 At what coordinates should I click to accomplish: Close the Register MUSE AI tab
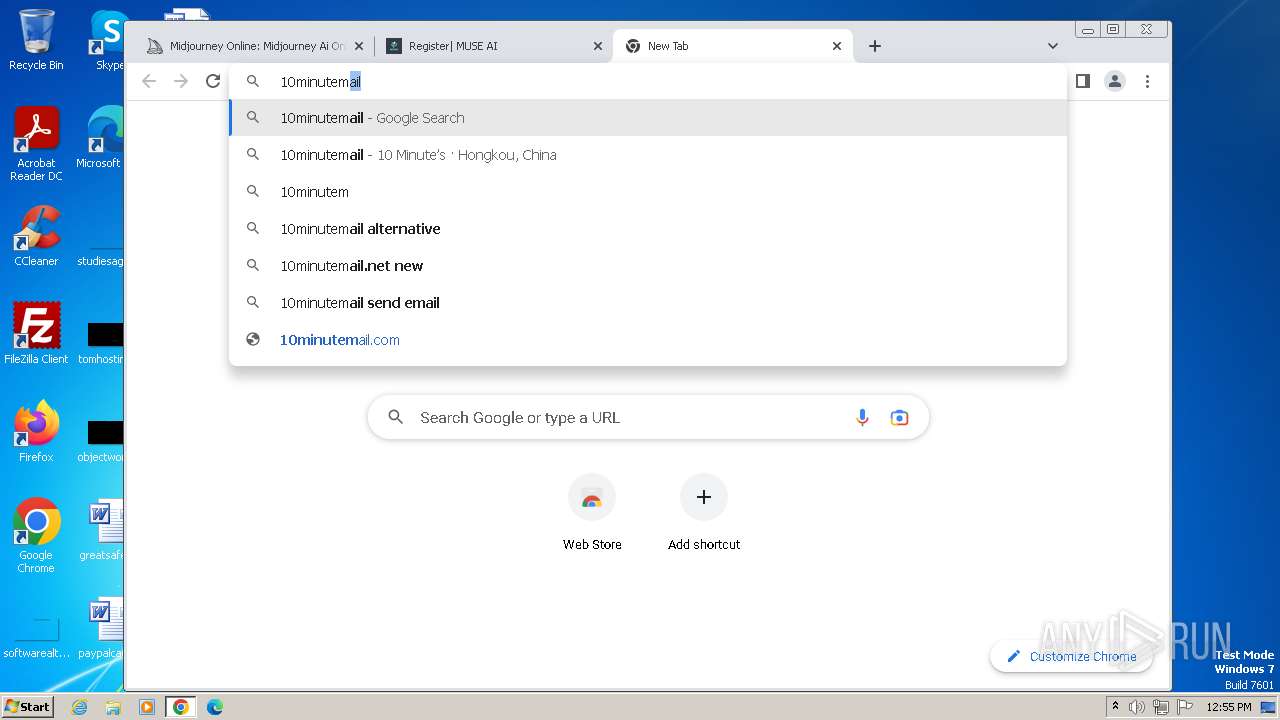[x=598, y=46]
